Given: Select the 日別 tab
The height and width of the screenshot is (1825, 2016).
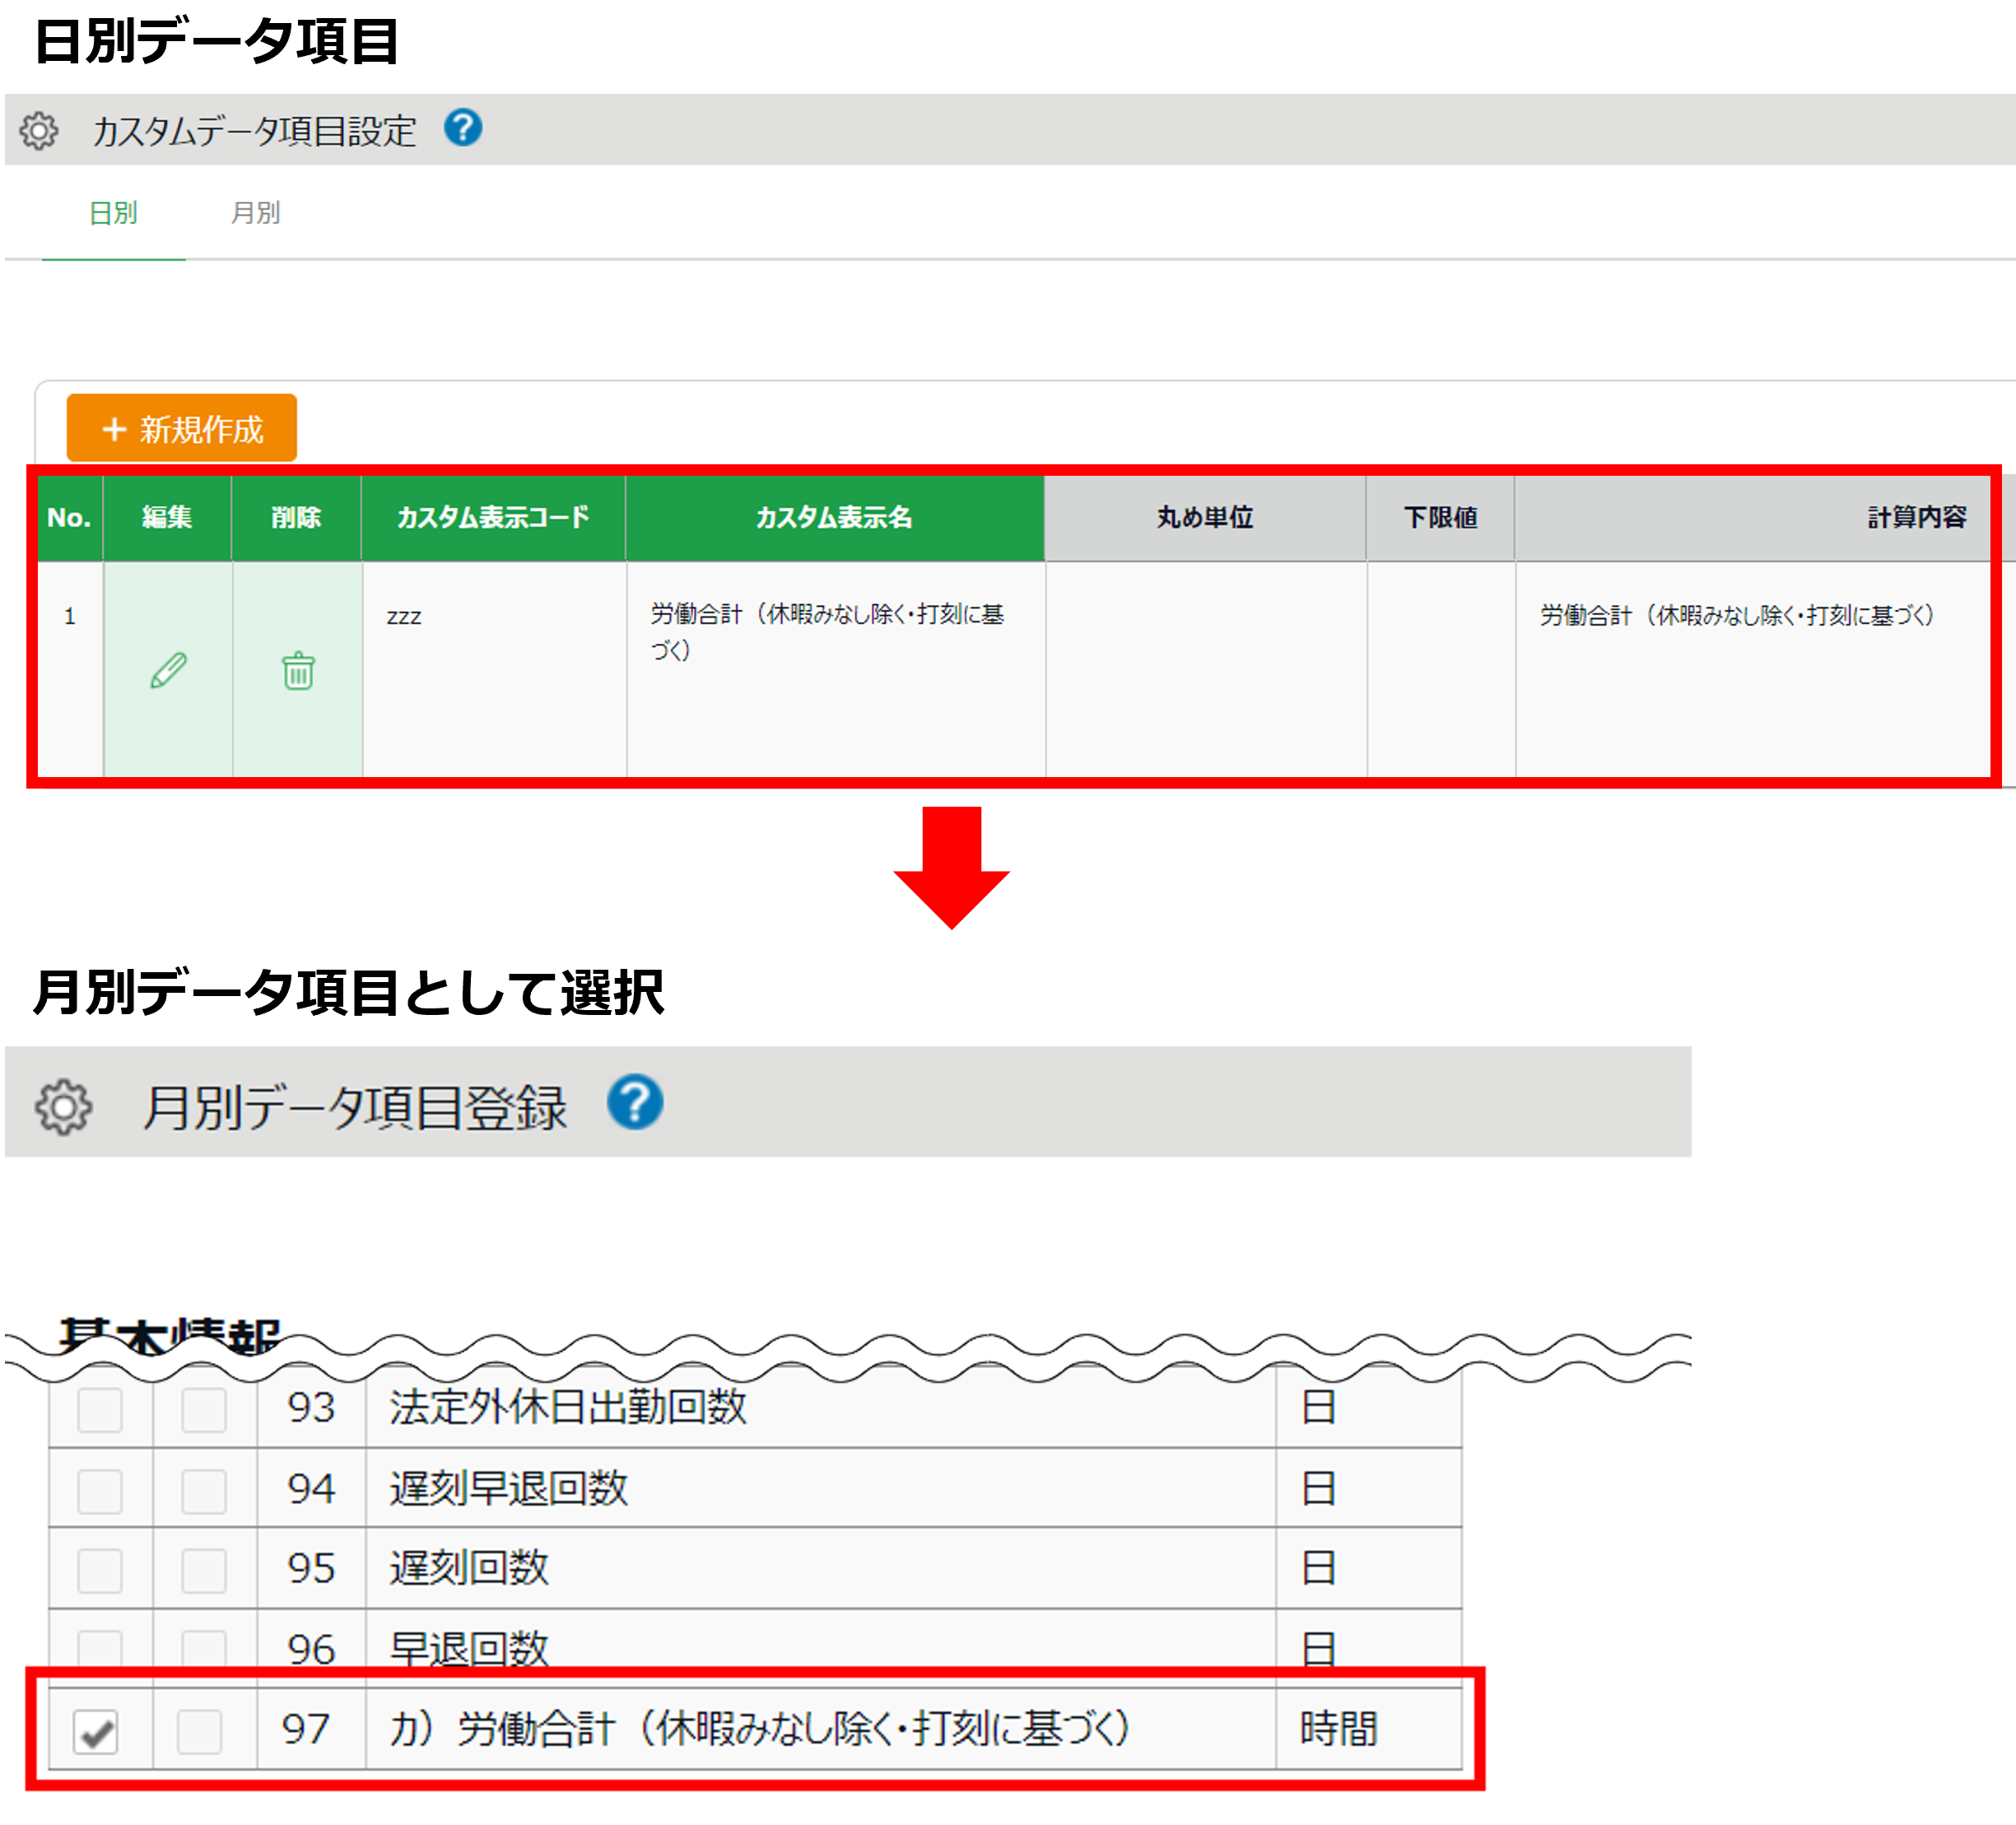Looking at the screenshot, I should [113, 213].
